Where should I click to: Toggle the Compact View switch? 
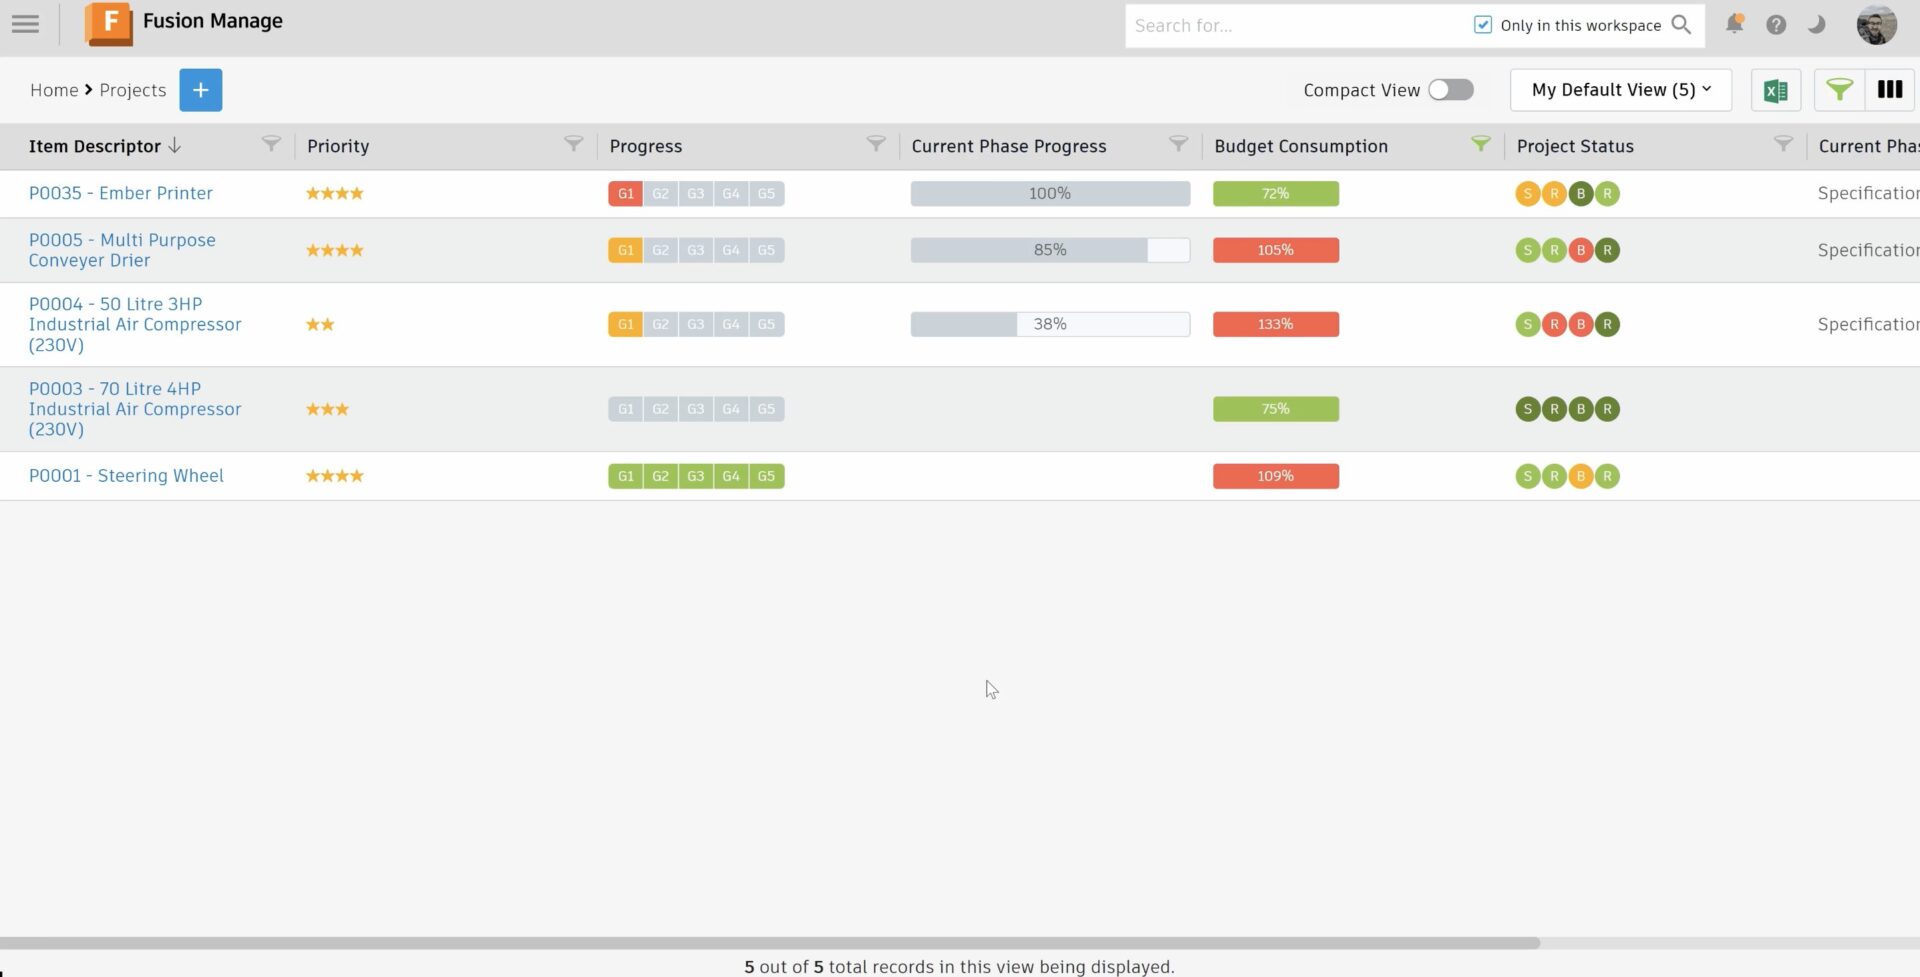(1450, 89)
